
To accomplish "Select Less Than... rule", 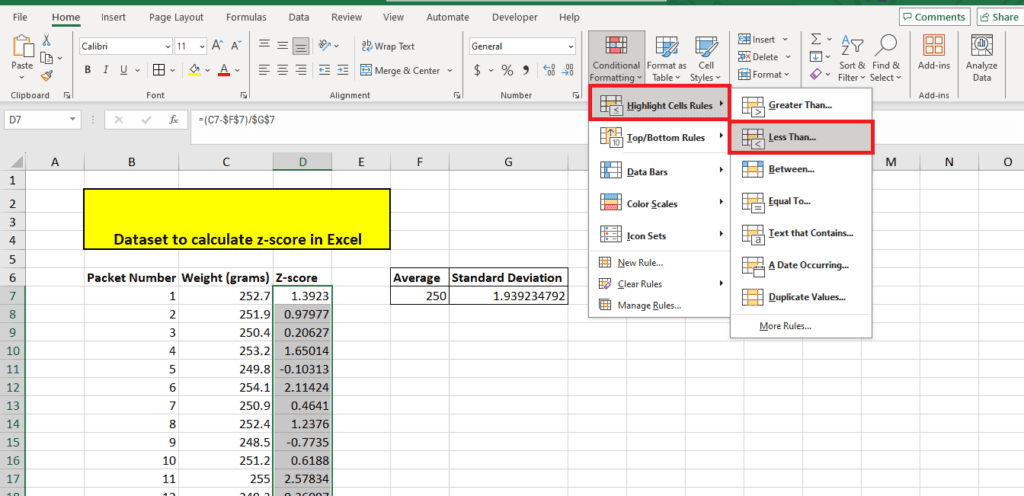I will point(801,138).
